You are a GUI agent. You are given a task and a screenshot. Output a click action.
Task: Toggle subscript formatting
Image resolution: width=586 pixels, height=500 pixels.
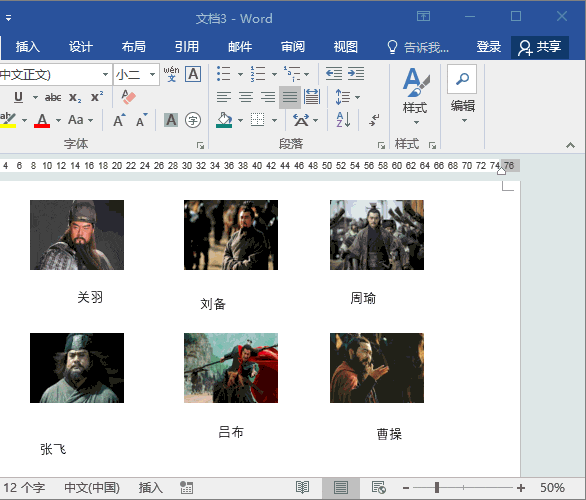click(75, 98)
